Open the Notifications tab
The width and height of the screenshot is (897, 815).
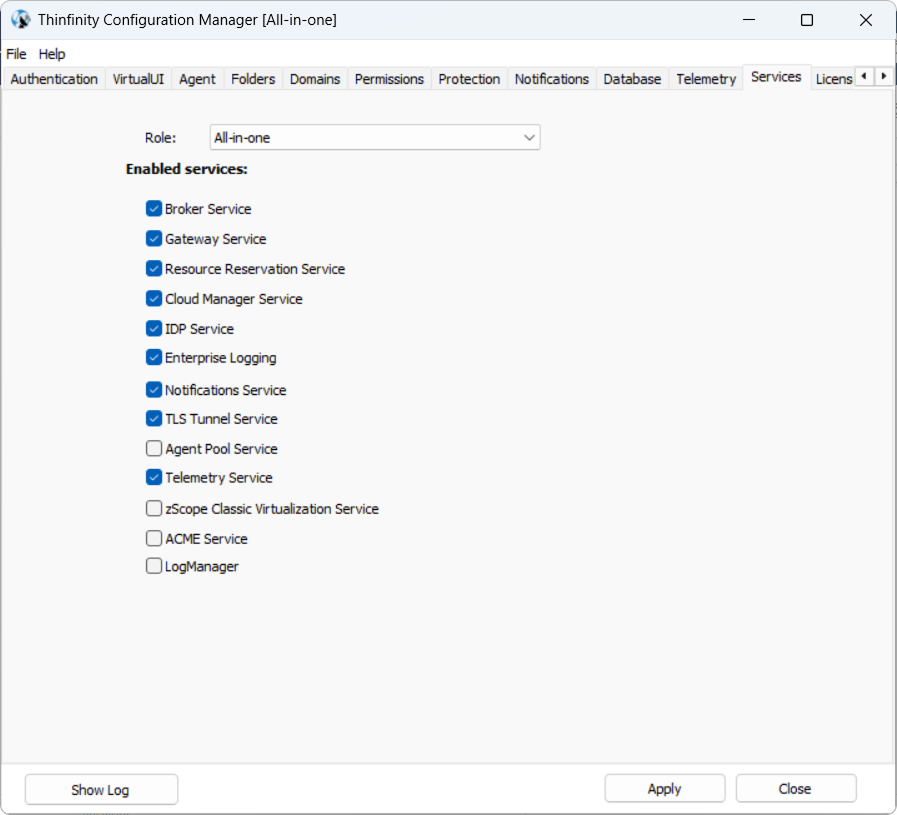tap(551, 79)
